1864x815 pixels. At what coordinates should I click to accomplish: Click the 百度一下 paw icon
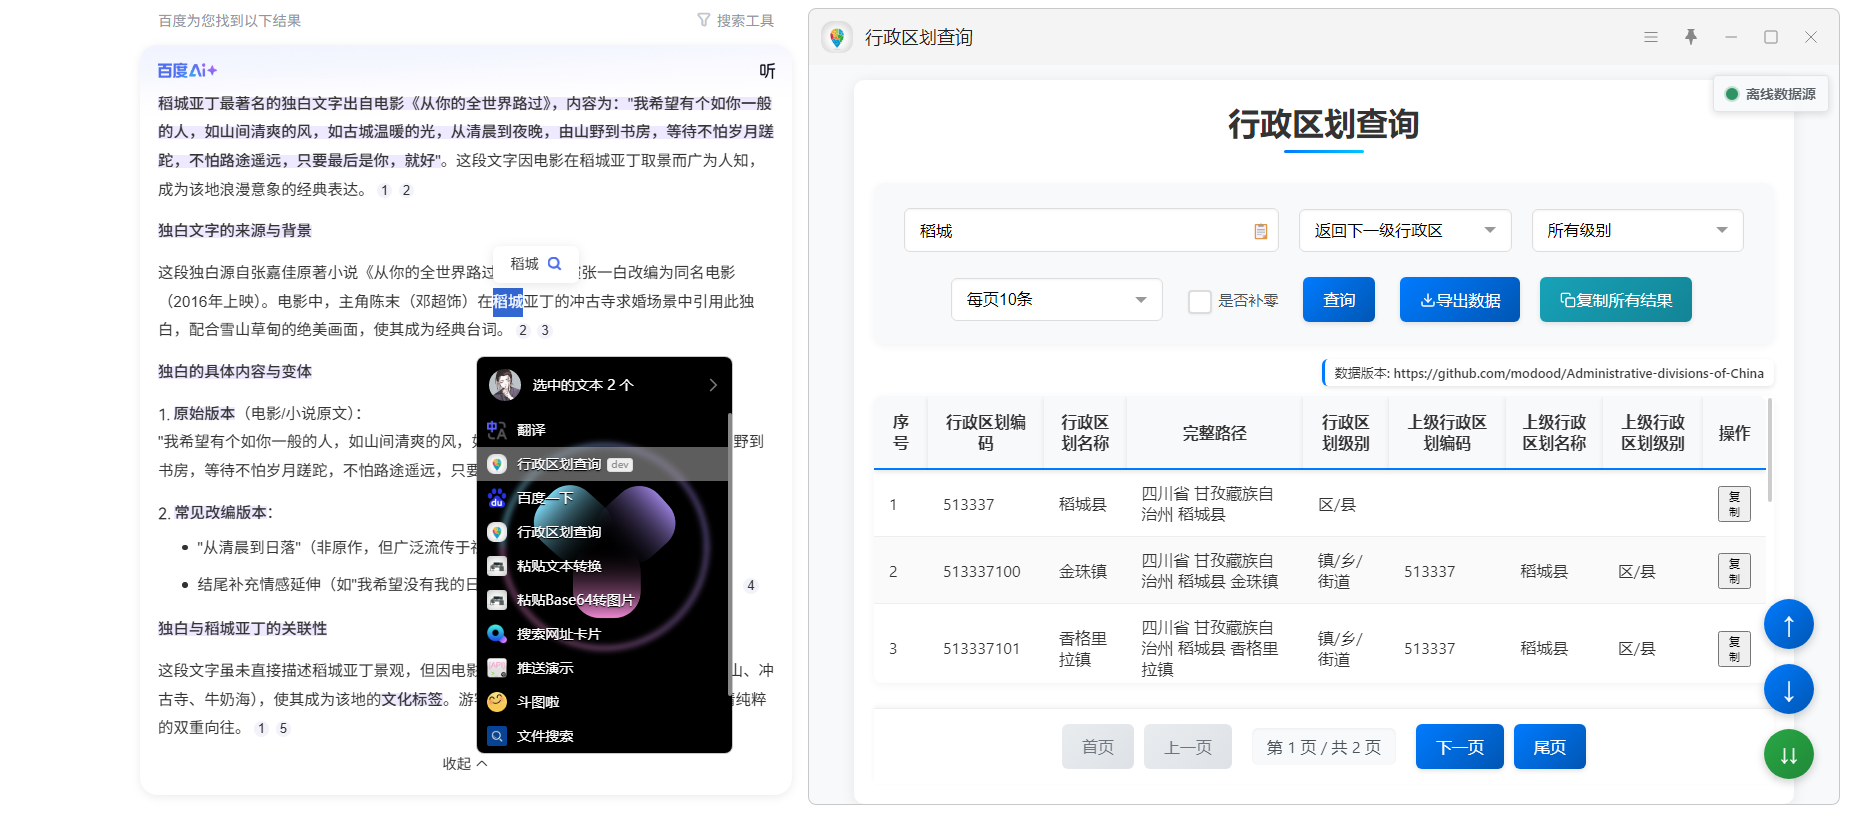coord(497,498)
